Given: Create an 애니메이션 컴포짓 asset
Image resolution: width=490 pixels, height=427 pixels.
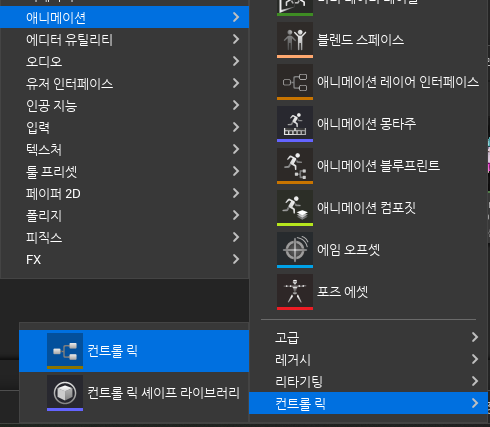Looking at the screenshot, I should pos(368,208).
